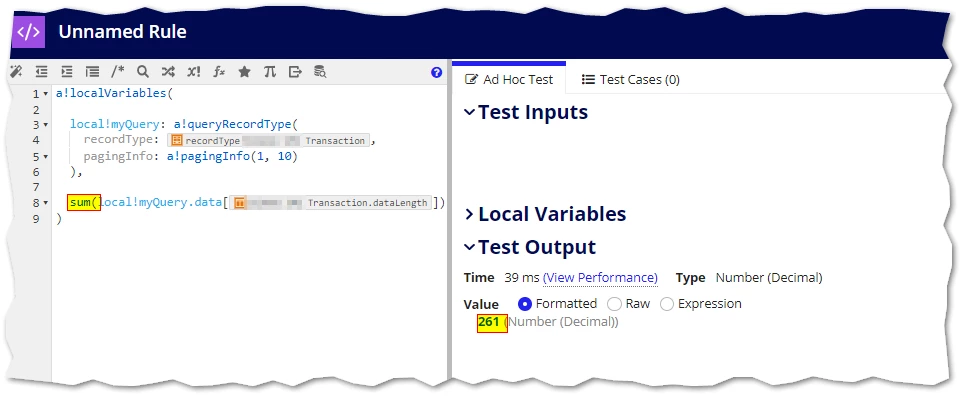Click the a!queryRecordType( function text
962x396 pixels.
235,125
